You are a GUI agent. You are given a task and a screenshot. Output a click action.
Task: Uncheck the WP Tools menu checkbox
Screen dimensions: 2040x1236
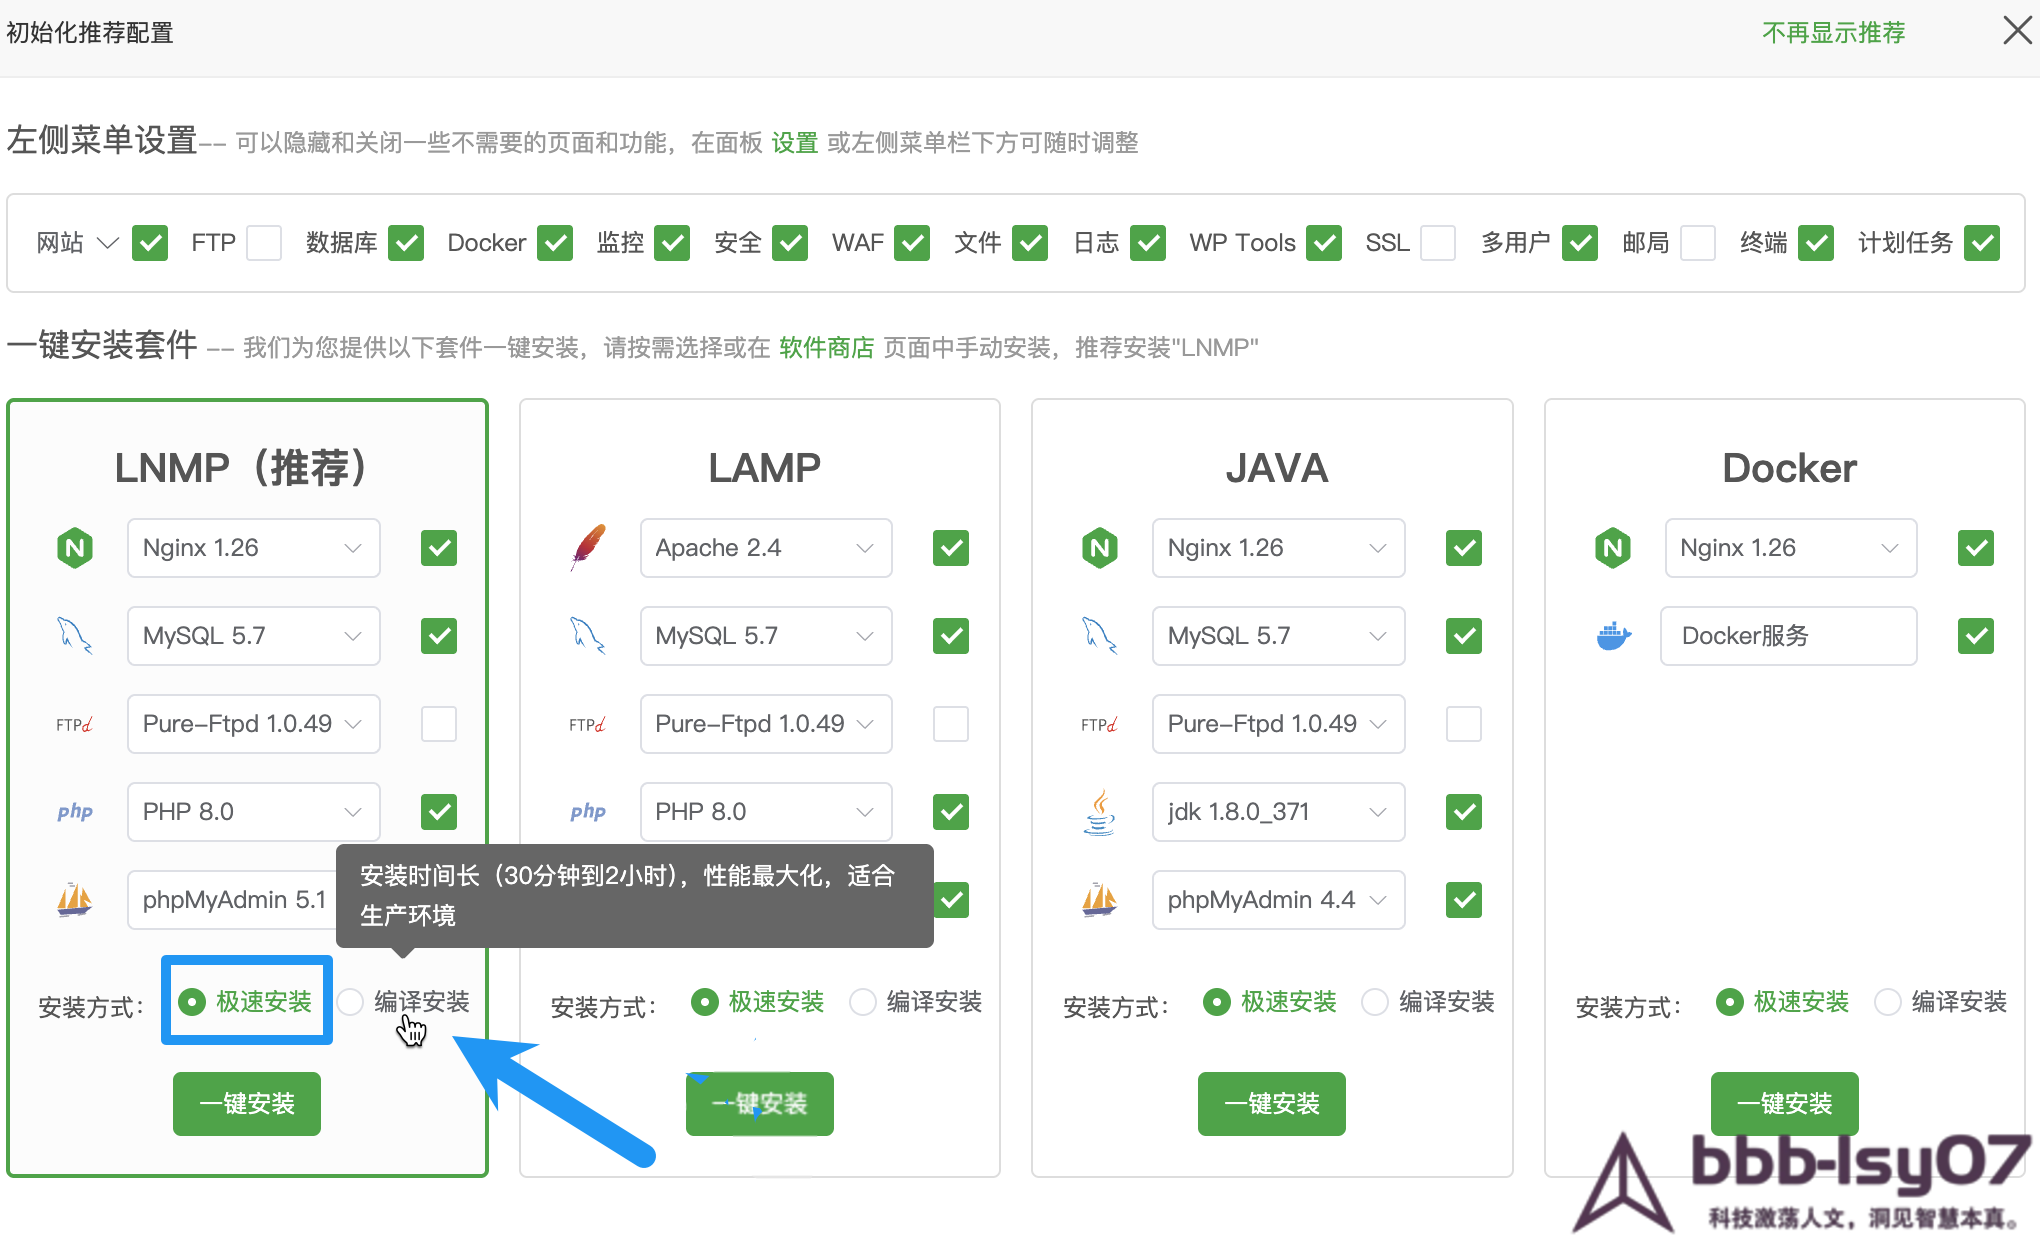(x=1324, y=243)
